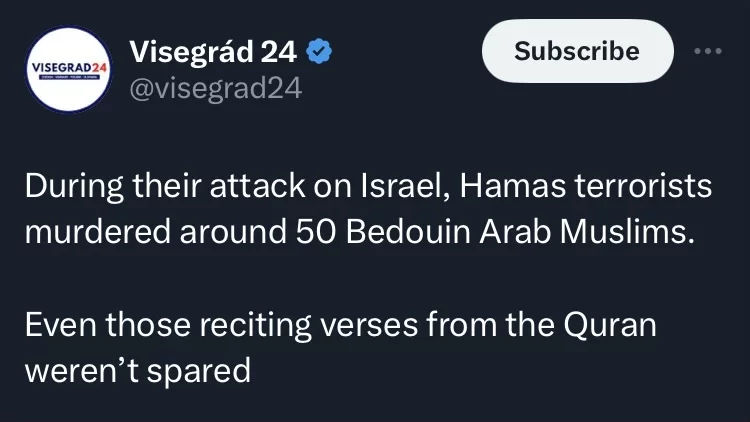
Task: Click the tweet's first paragraph text
Action: pos(368,208)
